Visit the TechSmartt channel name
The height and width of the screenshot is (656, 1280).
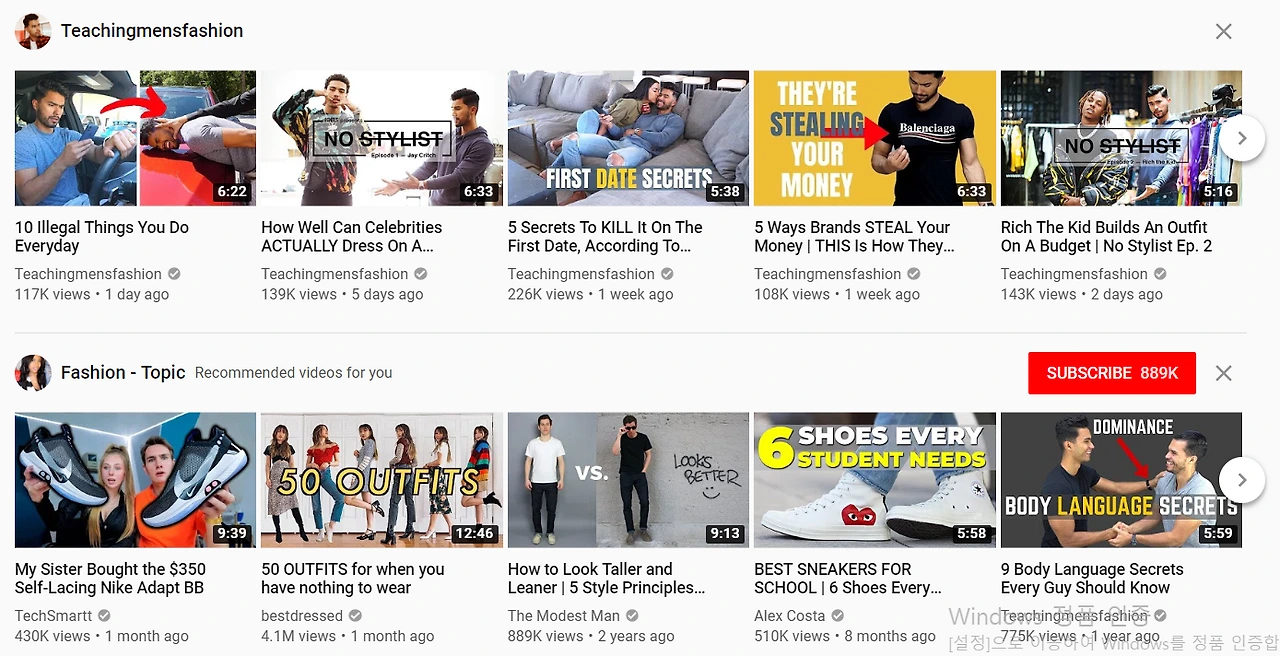coord(53,616)
